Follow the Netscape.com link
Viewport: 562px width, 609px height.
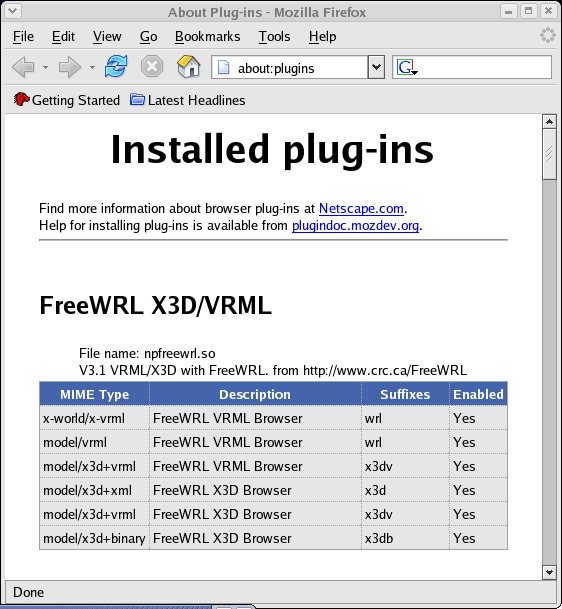pyautogui.click(x=361, y=209)
